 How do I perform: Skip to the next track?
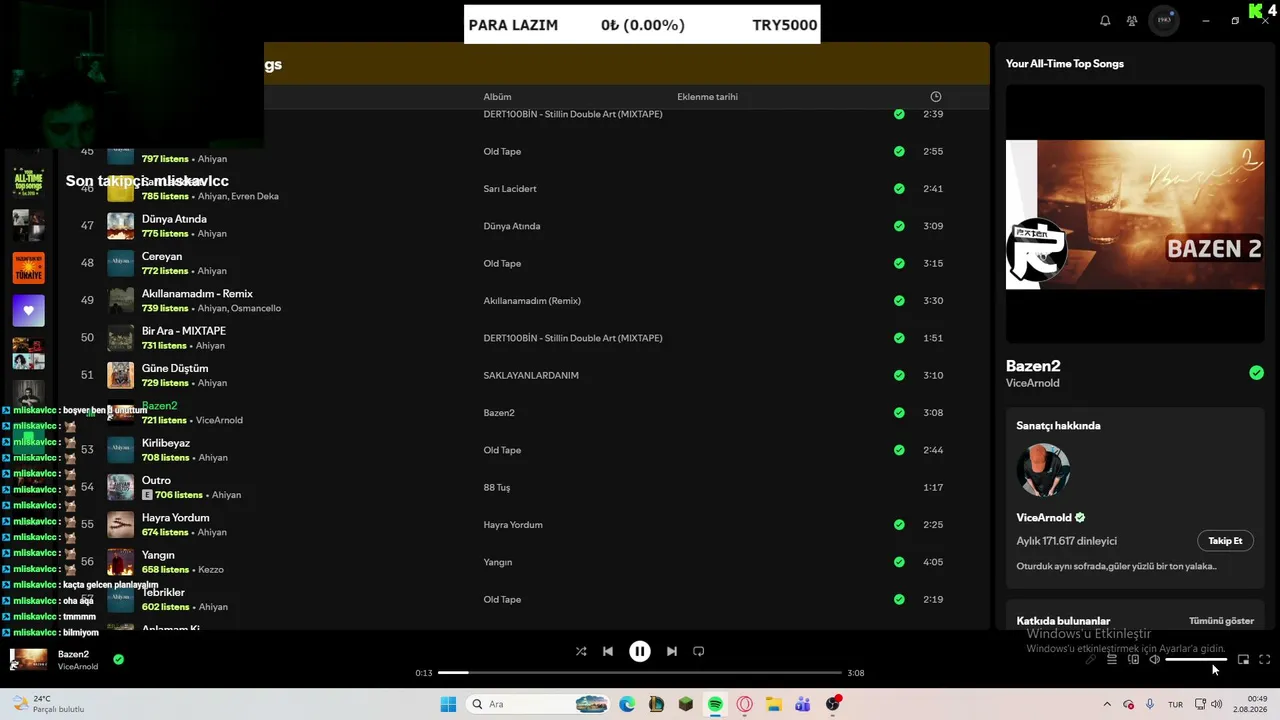(x=672, y=651)
